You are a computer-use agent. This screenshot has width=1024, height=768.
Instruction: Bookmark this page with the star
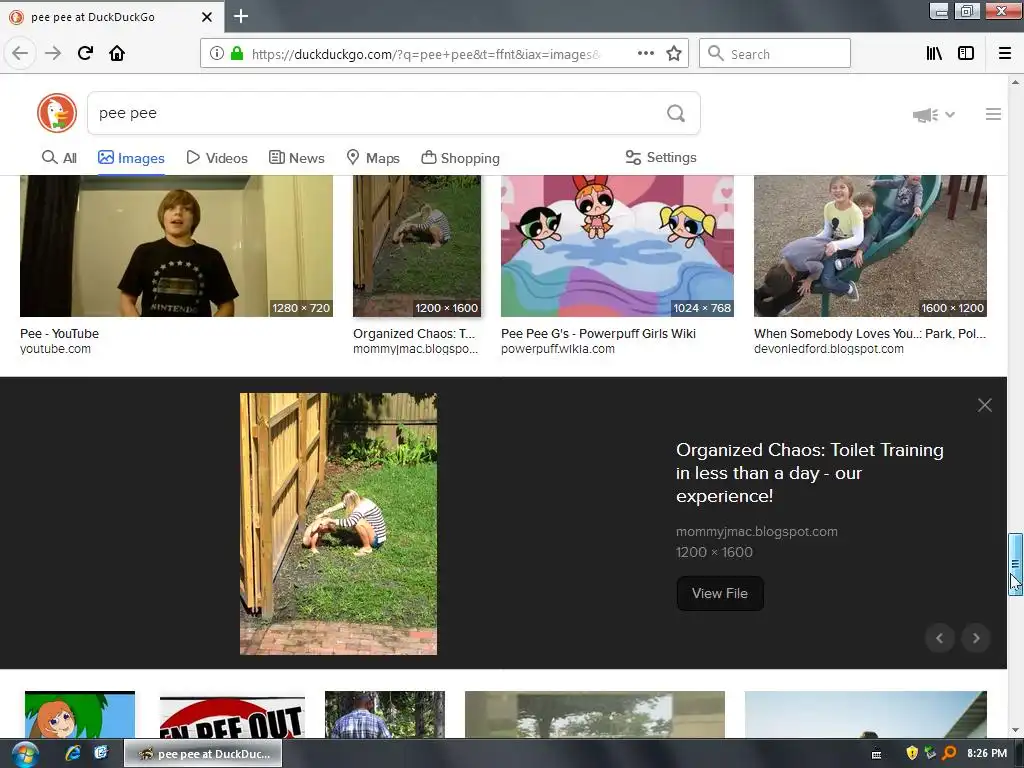pyautogui.click(x=674, y=54)
